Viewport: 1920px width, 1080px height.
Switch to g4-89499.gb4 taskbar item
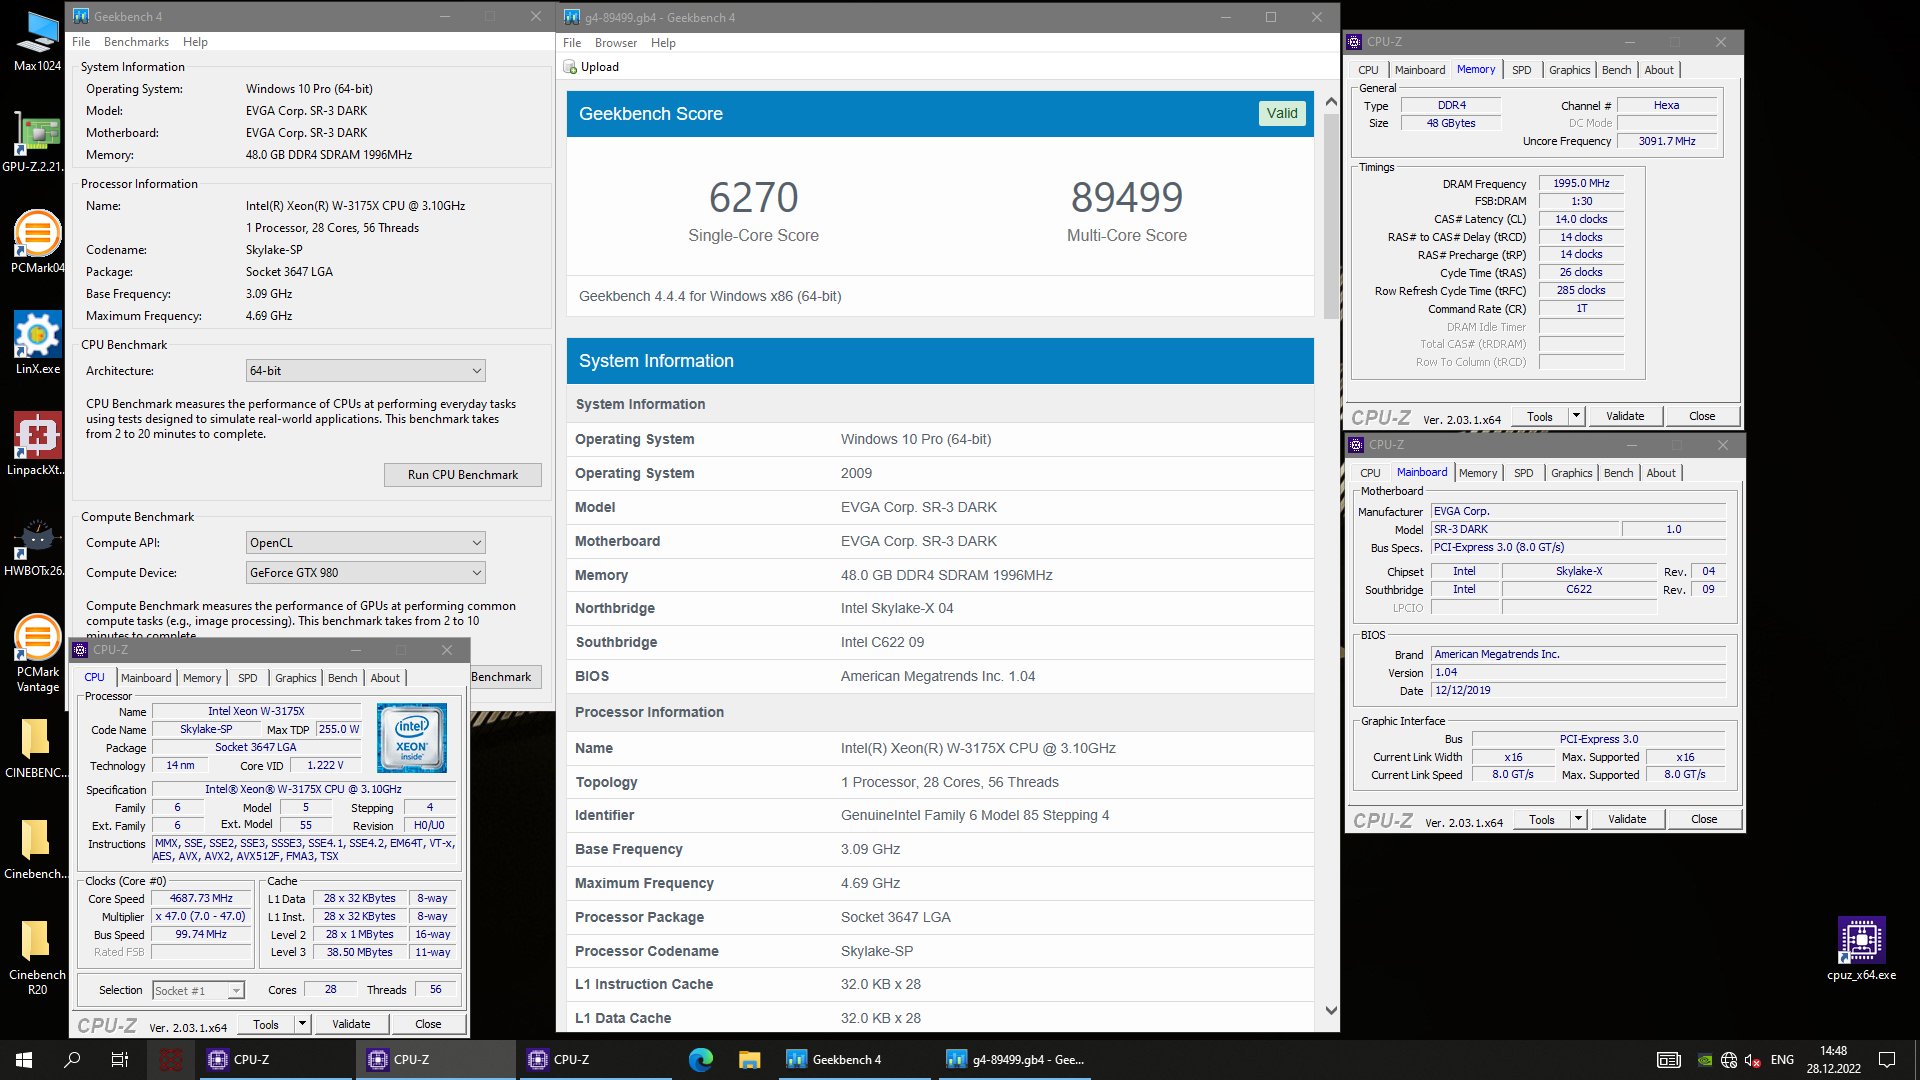[1015, 1060]
